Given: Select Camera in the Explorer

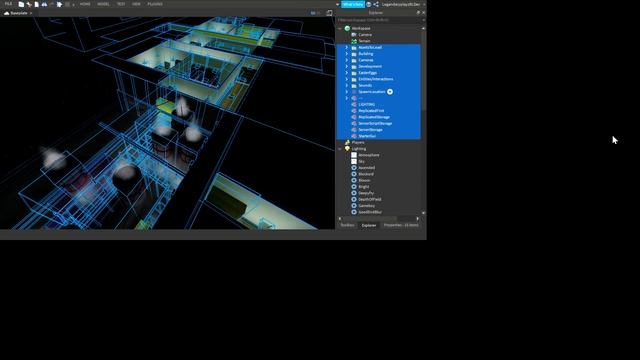Looking at the screenshot, I should coord(365,35).
